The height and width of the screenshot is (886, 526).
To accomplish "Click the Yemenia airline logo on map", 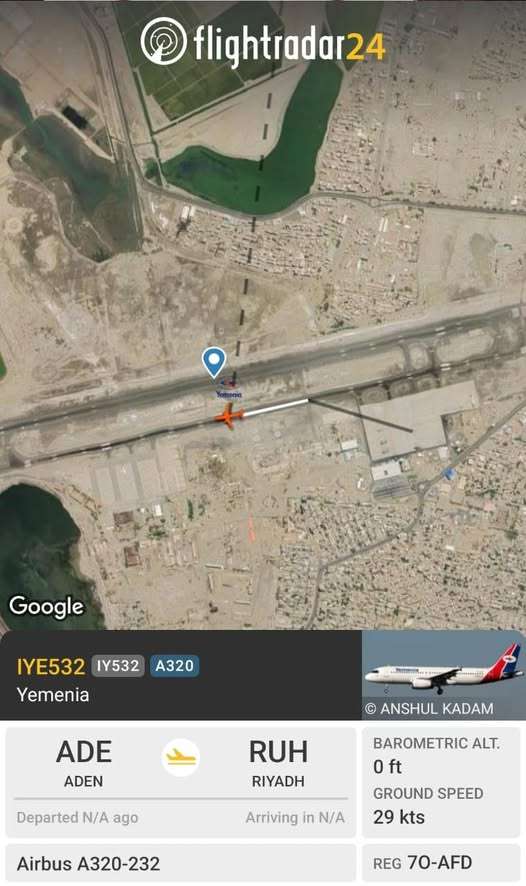I will click(229, 389).
